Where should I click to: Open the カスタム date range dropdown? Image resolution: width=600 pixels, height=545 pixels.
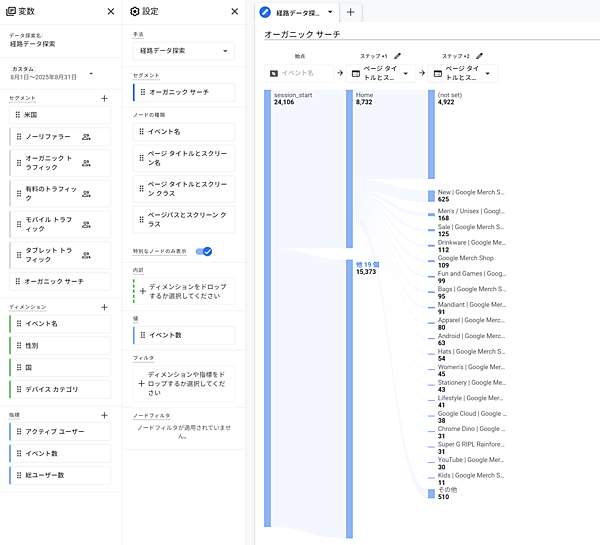click(x=91, y=73)
